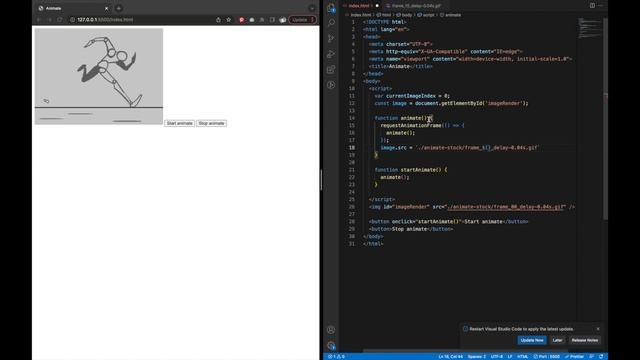
Task: Click the browser back arrow
Action: pyautogui.click(x=39, y=20)
